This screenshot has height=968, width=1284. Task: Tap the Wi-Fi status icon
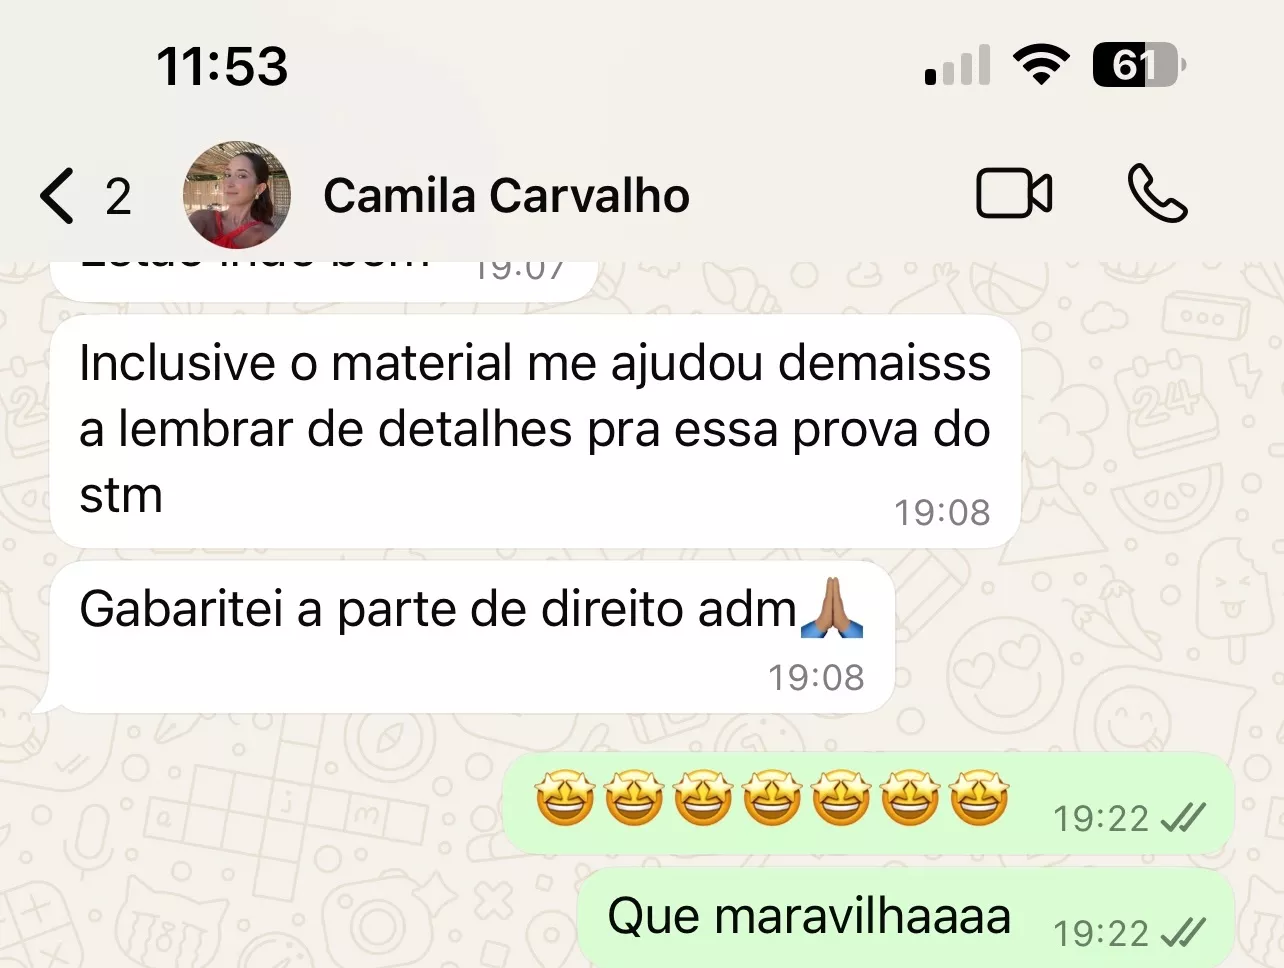click(x=1041, y=65)
